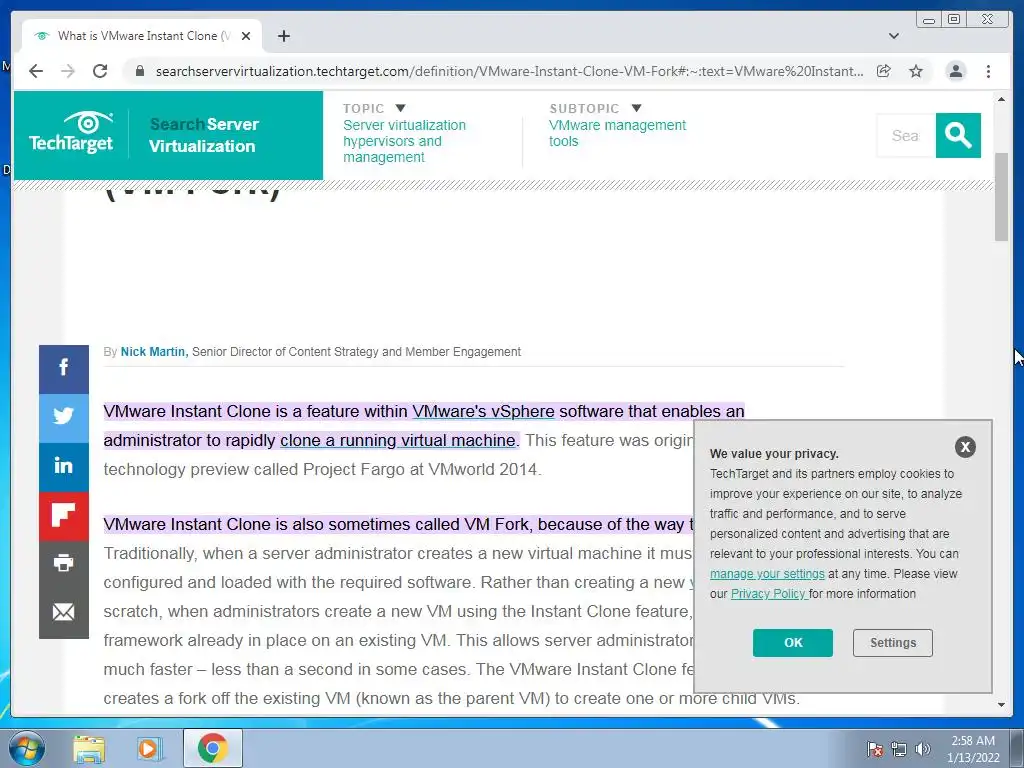Share article on Flipboard
Image resolution: width=1024 pixels, height=768 pixels.
coord(63,515)
